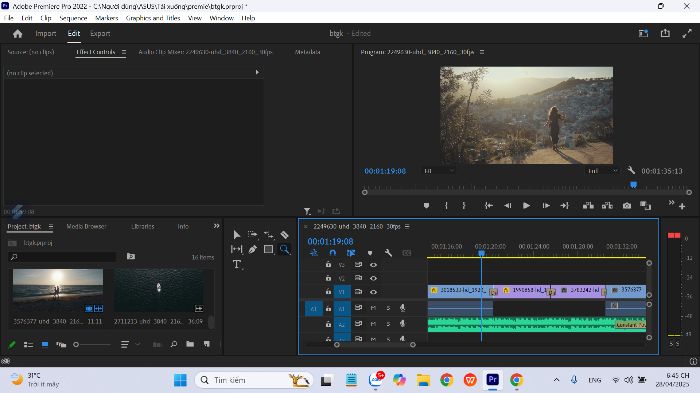Switch to Libraries tab
700x393 pixels.
[143, 226]
